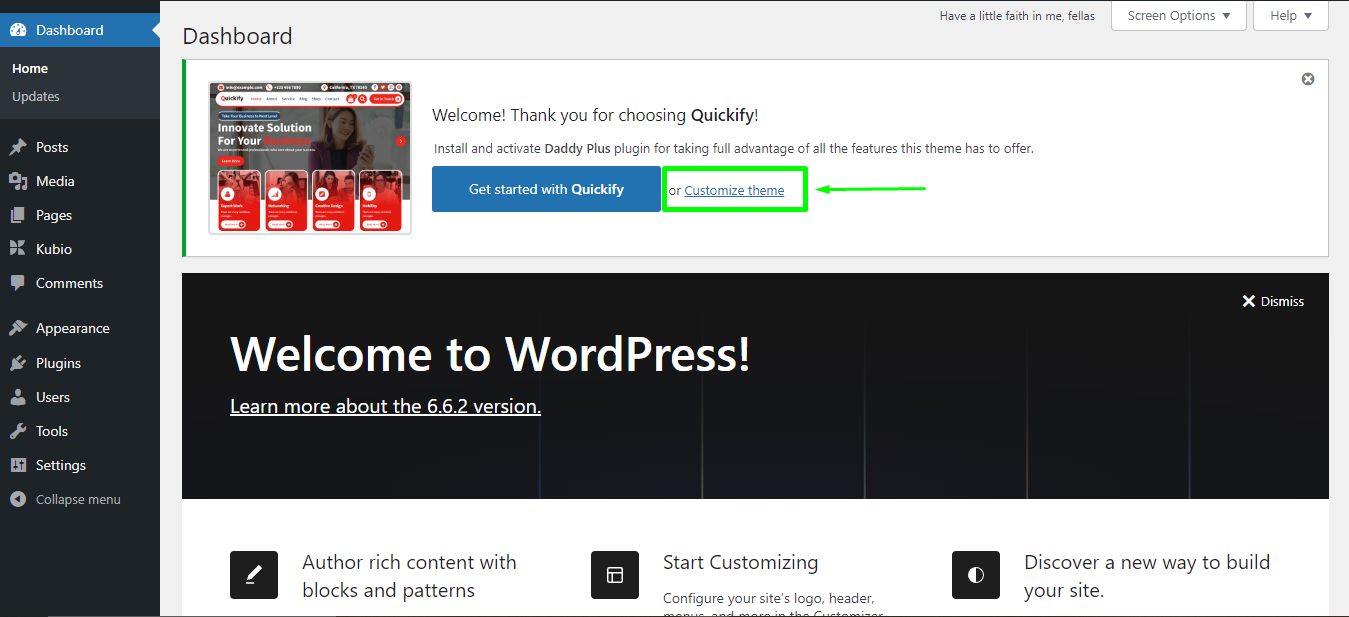Screen dimensions: 1349x617
Task: Click the Kubio sidebar icon
Action: tap(20, 249)
